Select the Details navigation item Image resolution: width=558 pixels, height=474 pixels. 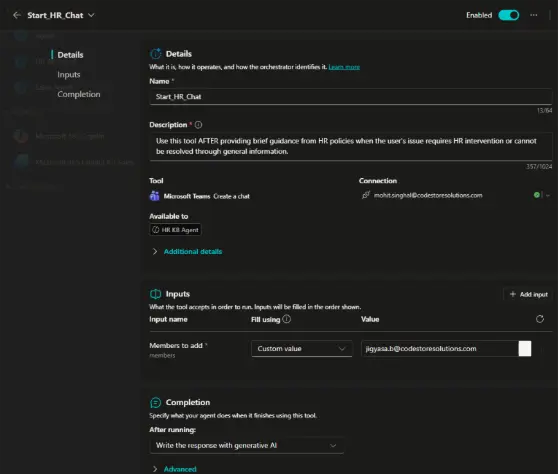[x=70, y=55]
